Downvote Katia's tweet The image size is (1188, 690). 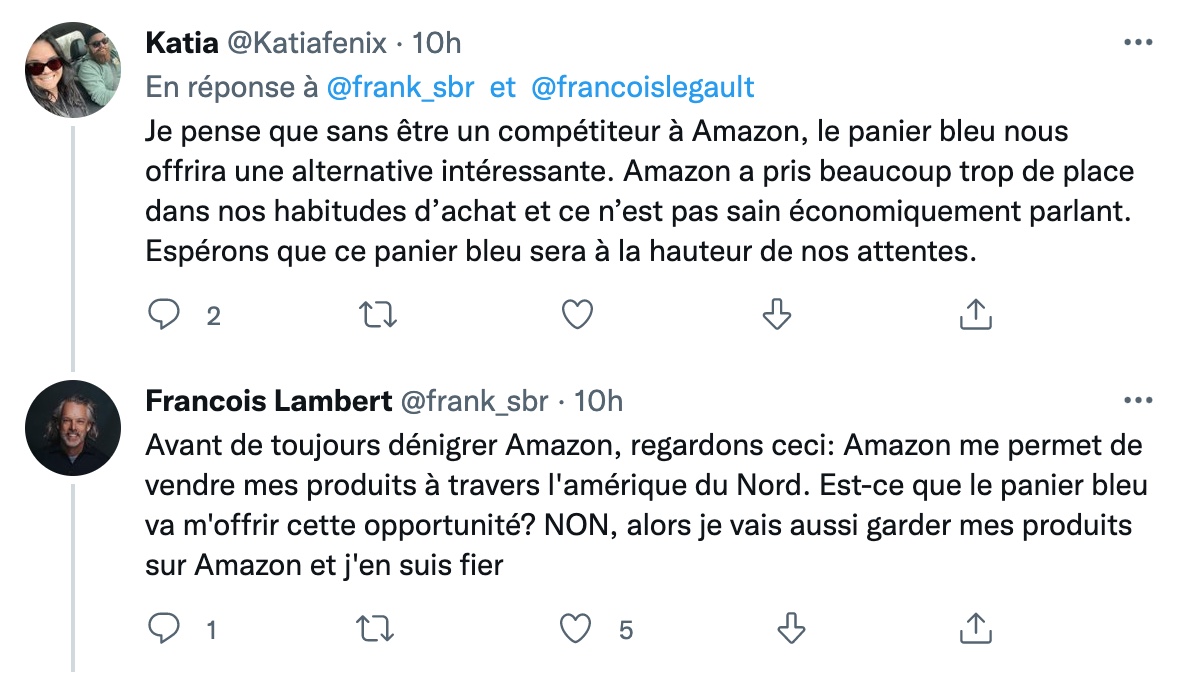(777, 316)
